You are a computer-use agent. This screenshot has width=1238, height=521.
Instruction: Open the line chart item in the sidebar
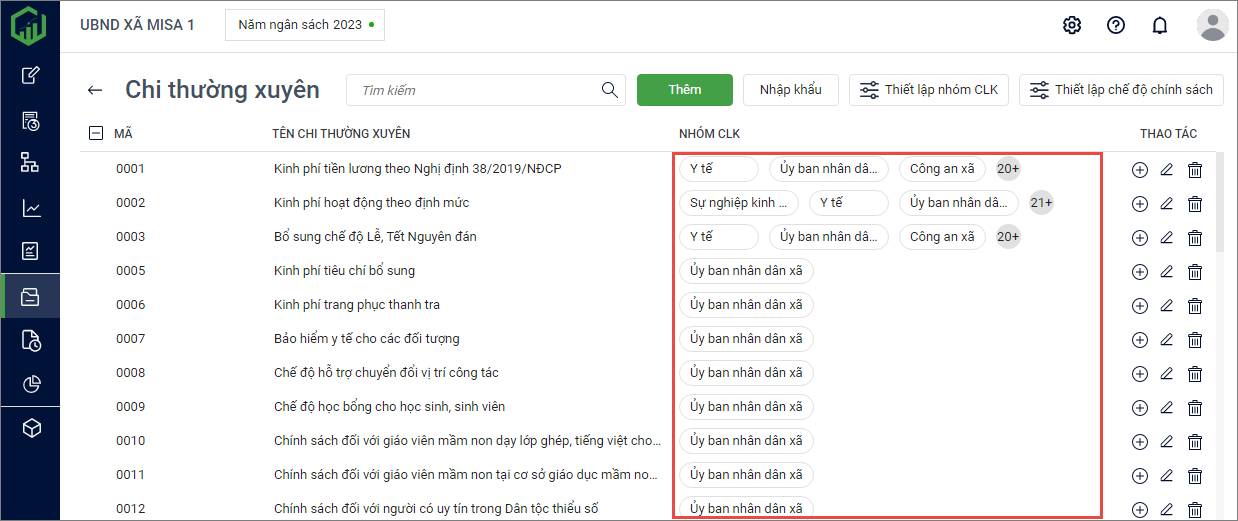[x=31, y=208]
